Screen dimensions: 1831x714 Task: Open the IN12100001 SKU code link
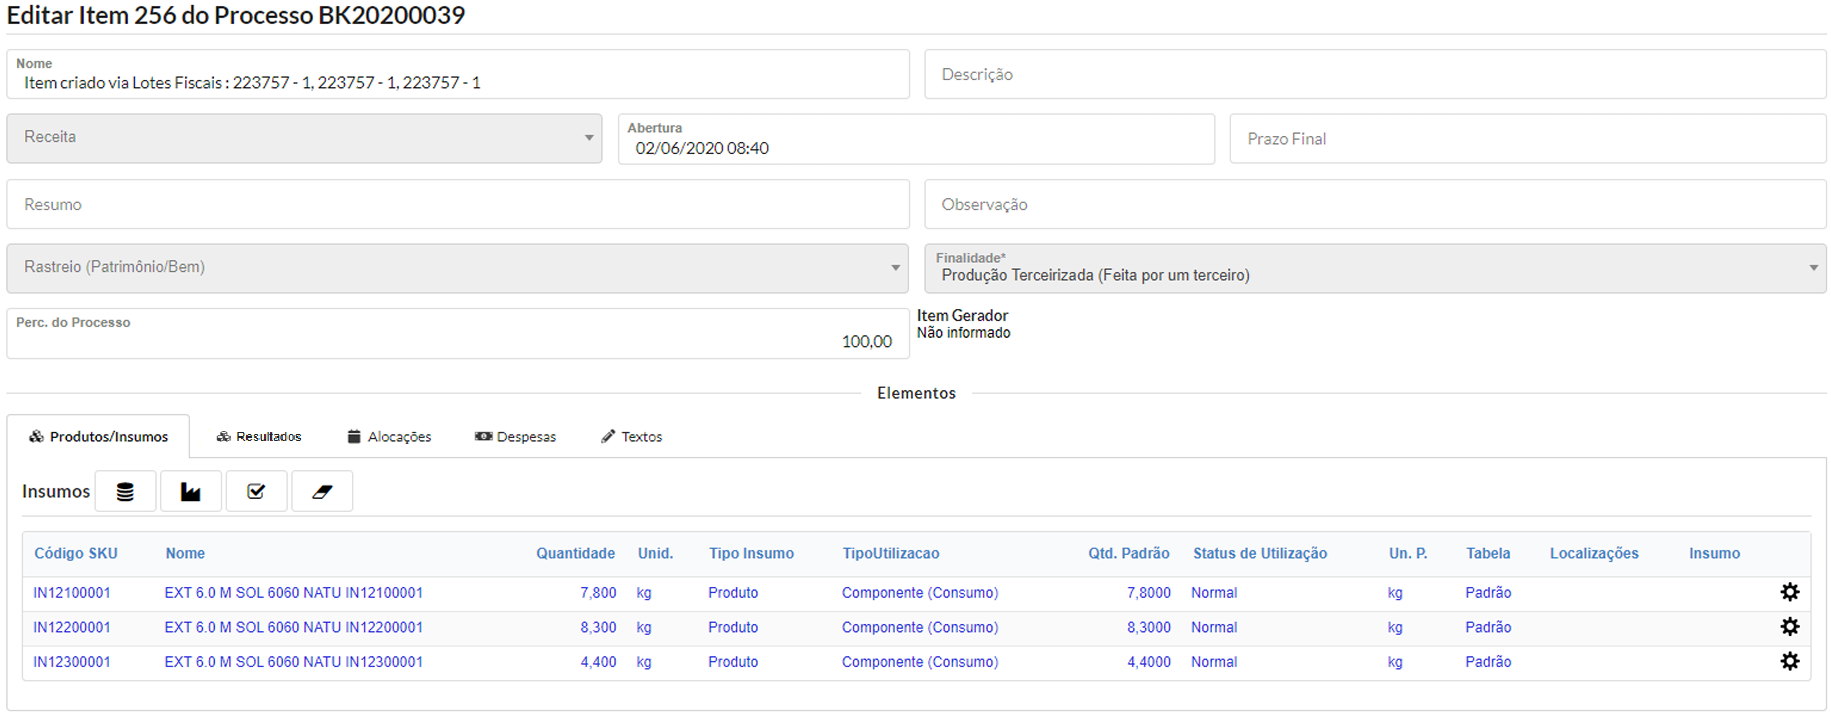click(x=72, y=593)
